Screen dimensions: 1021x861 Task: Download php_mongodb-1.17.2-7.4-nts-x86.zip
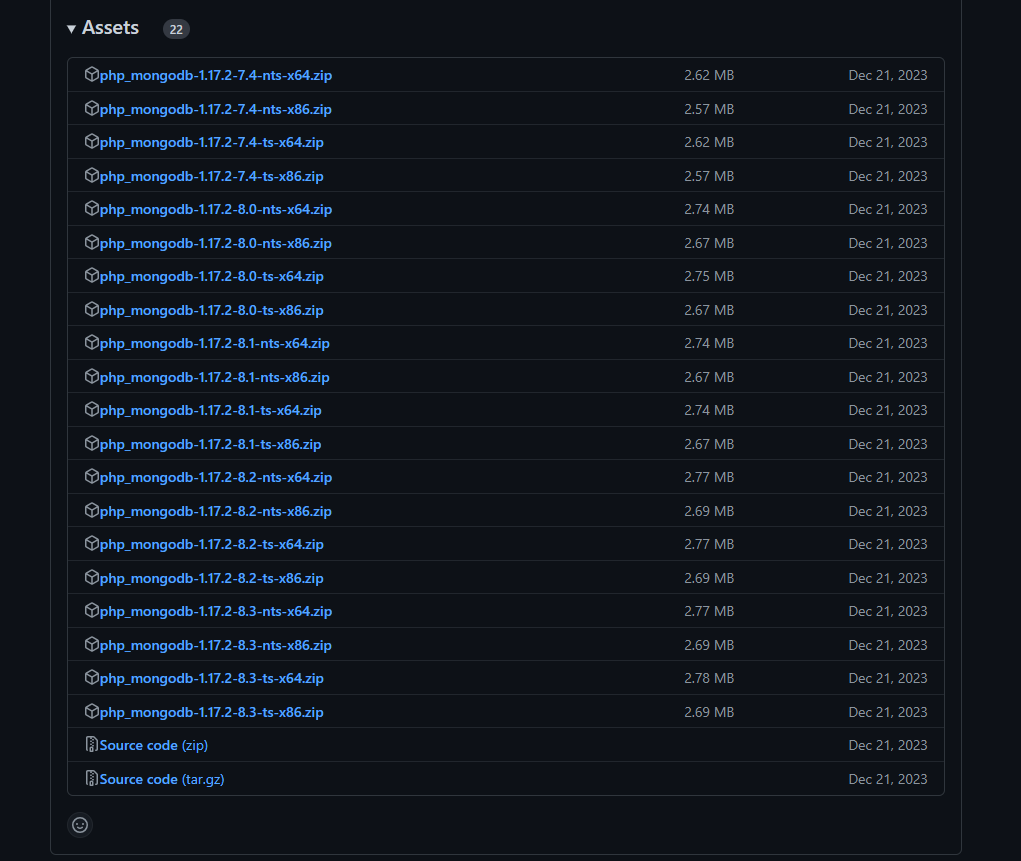coord(216,109)
